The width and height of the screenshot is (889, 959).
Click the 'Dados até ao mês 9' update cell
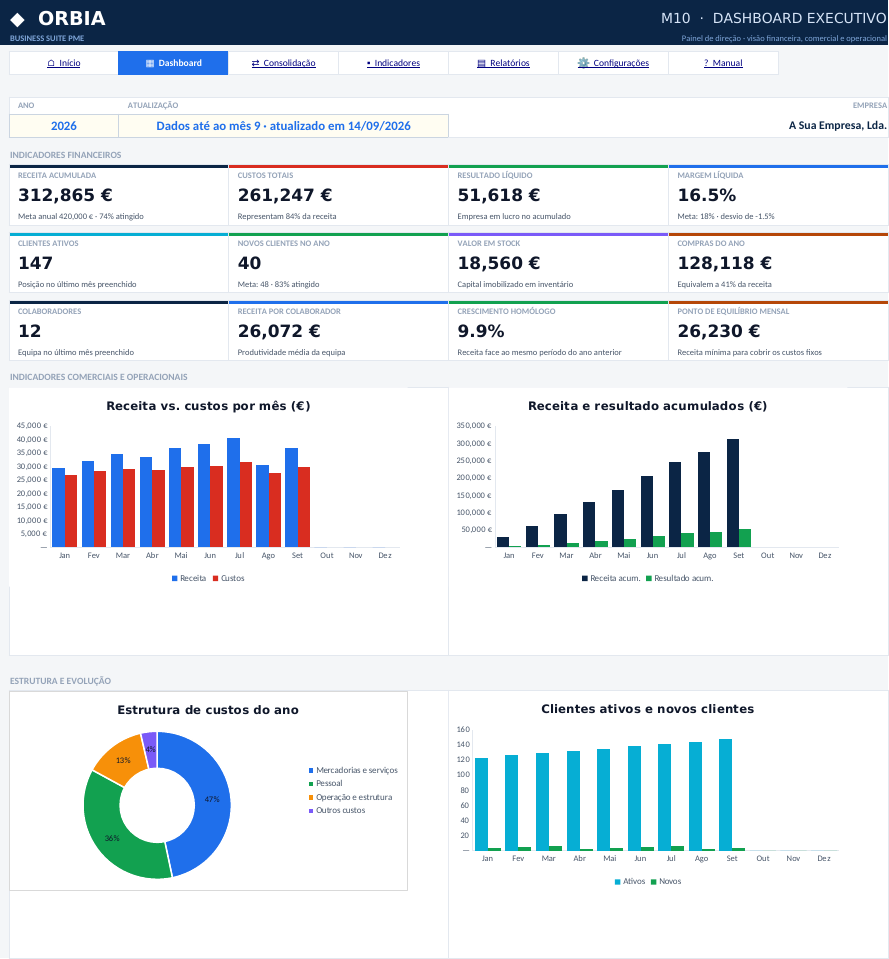click(x=283, y=126)
